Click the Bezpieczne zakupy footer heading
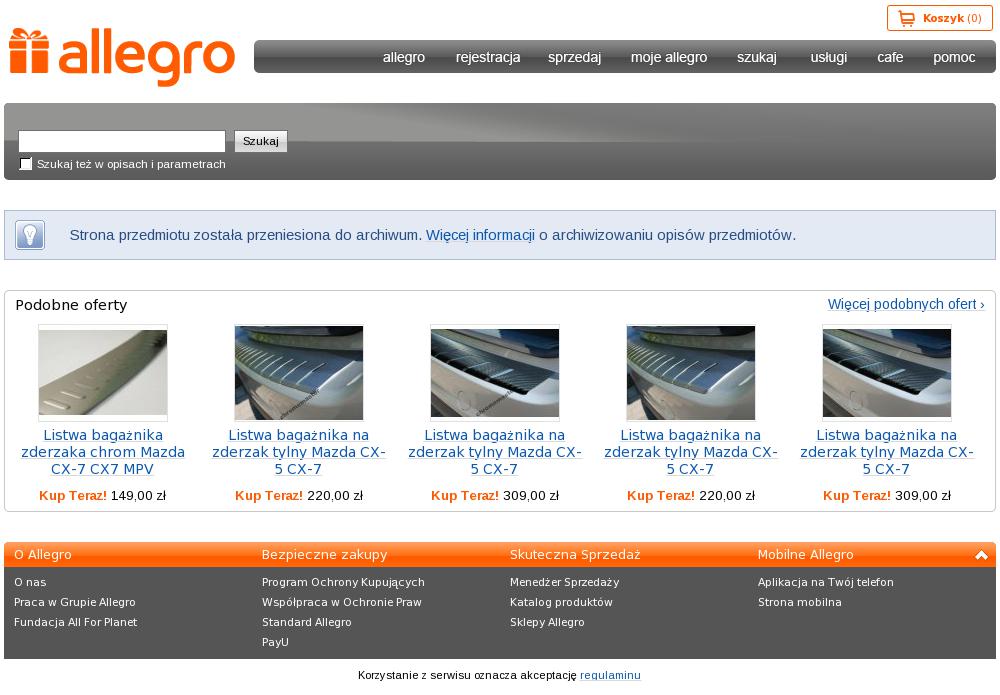 pyautogui.click(x=324, y=555)
